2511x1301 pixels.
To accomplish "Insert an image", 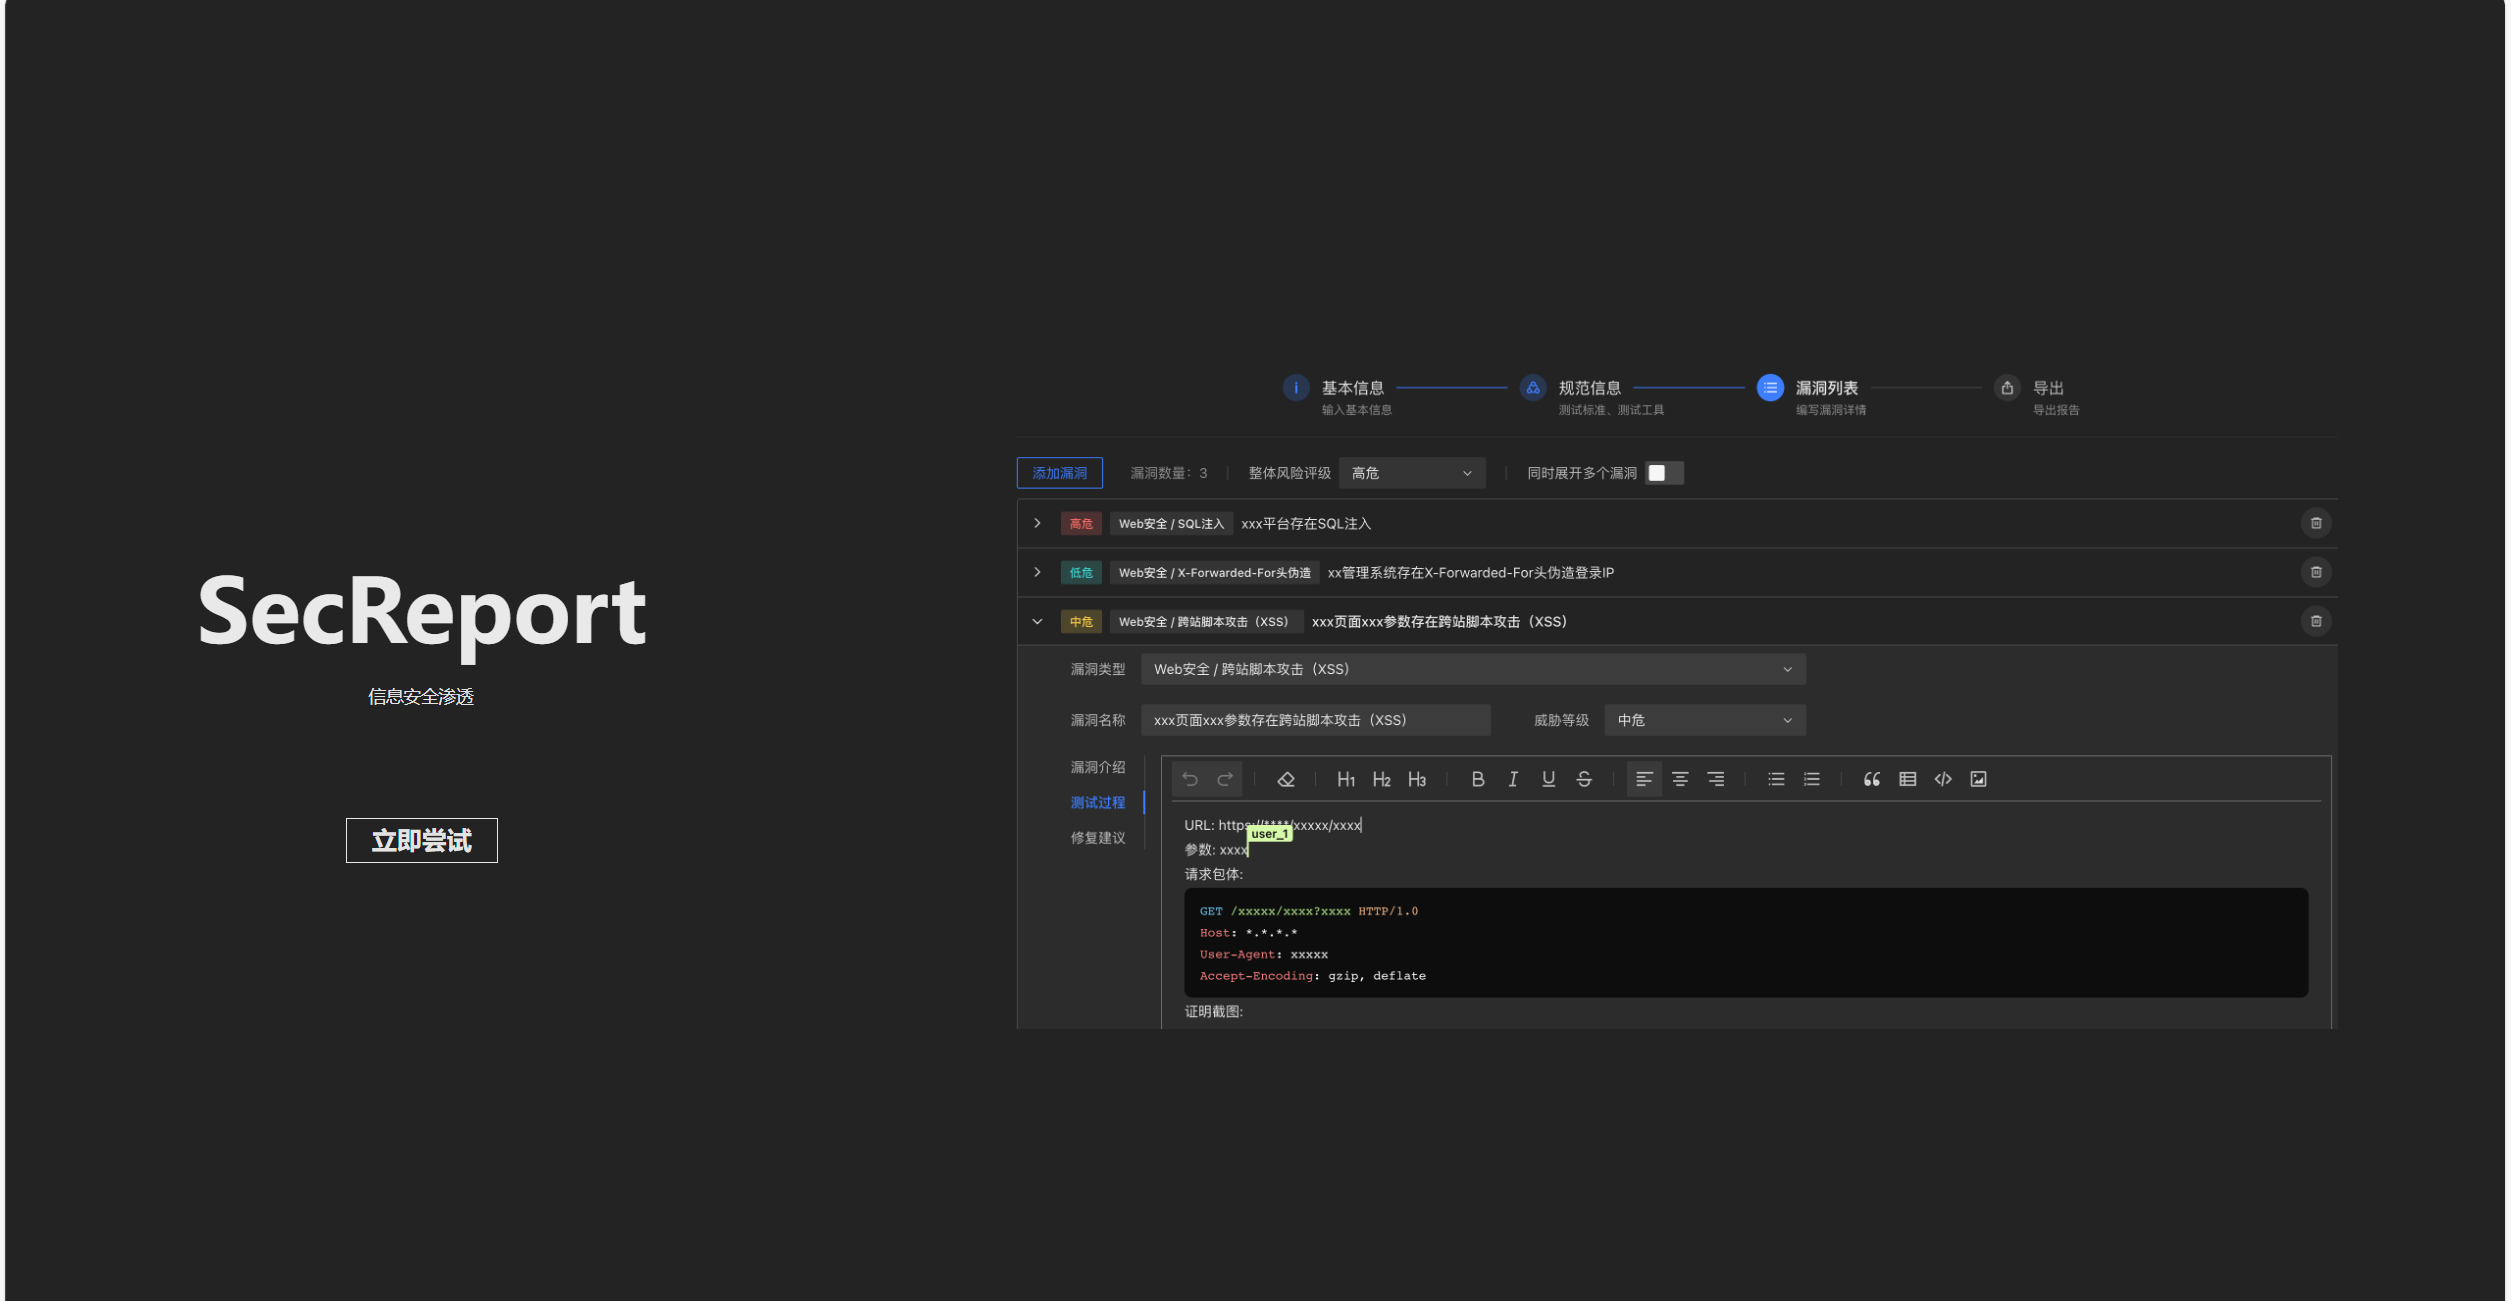I will pyautogui.click(x=1979, y=779).
